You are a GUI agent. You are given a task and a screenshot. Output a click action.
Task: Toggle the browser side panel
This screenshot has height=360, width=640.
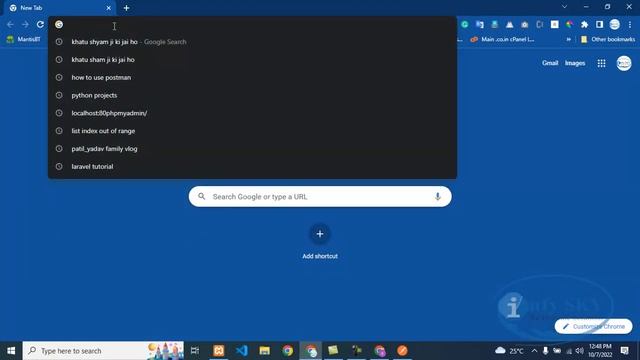[x=599, y=24]
